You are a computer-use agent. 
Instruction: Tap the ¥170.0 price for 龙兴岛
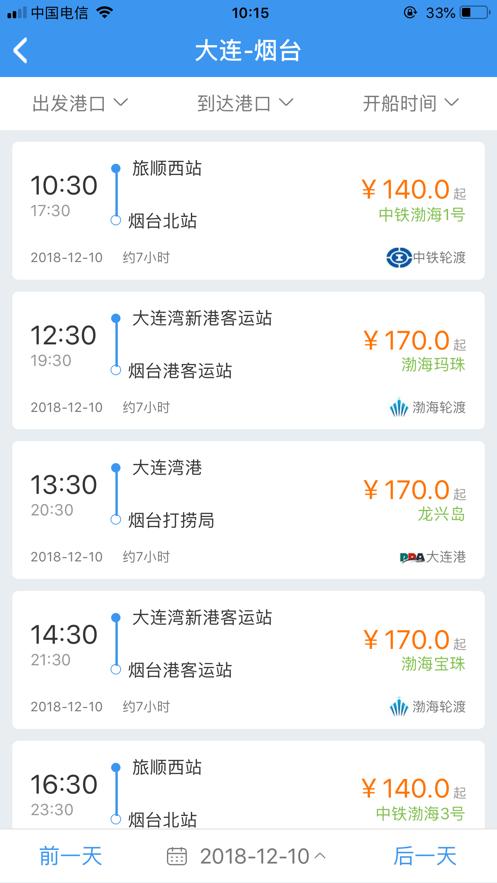tap(414, 490)
